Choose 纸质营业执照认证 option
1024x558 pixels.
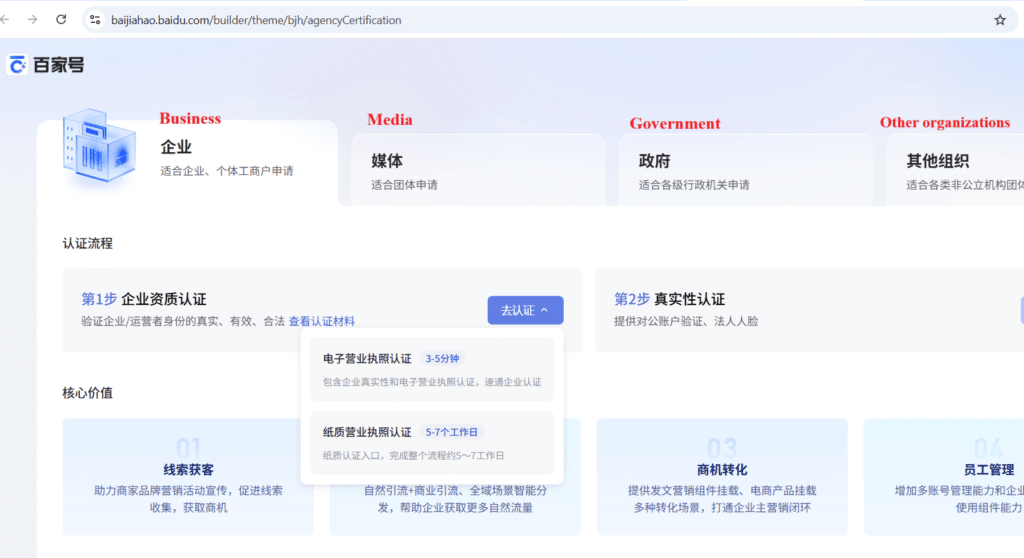432,443
